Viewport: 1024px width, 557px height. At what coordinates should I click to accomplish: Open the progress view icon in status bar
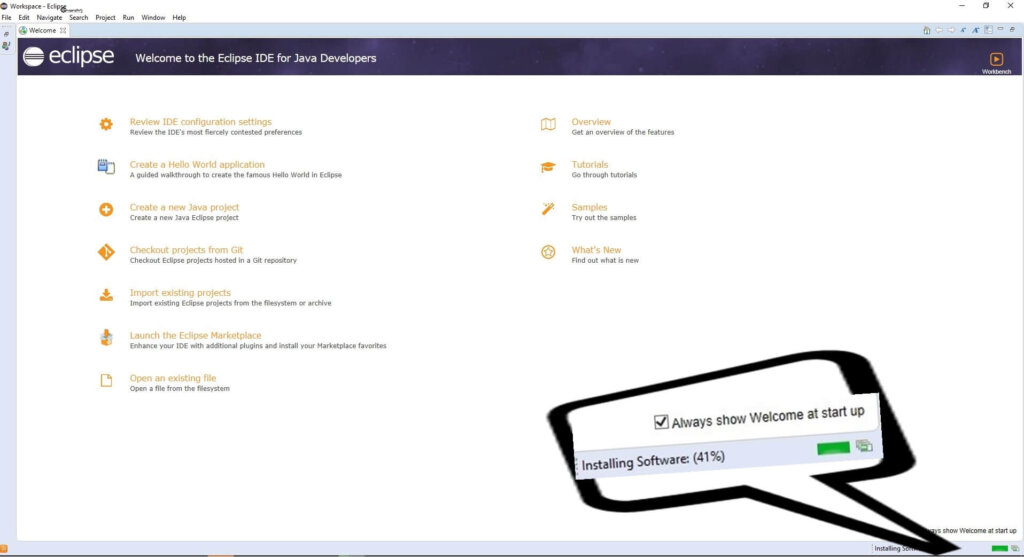pyautogui.click(x=1015, y=549)
